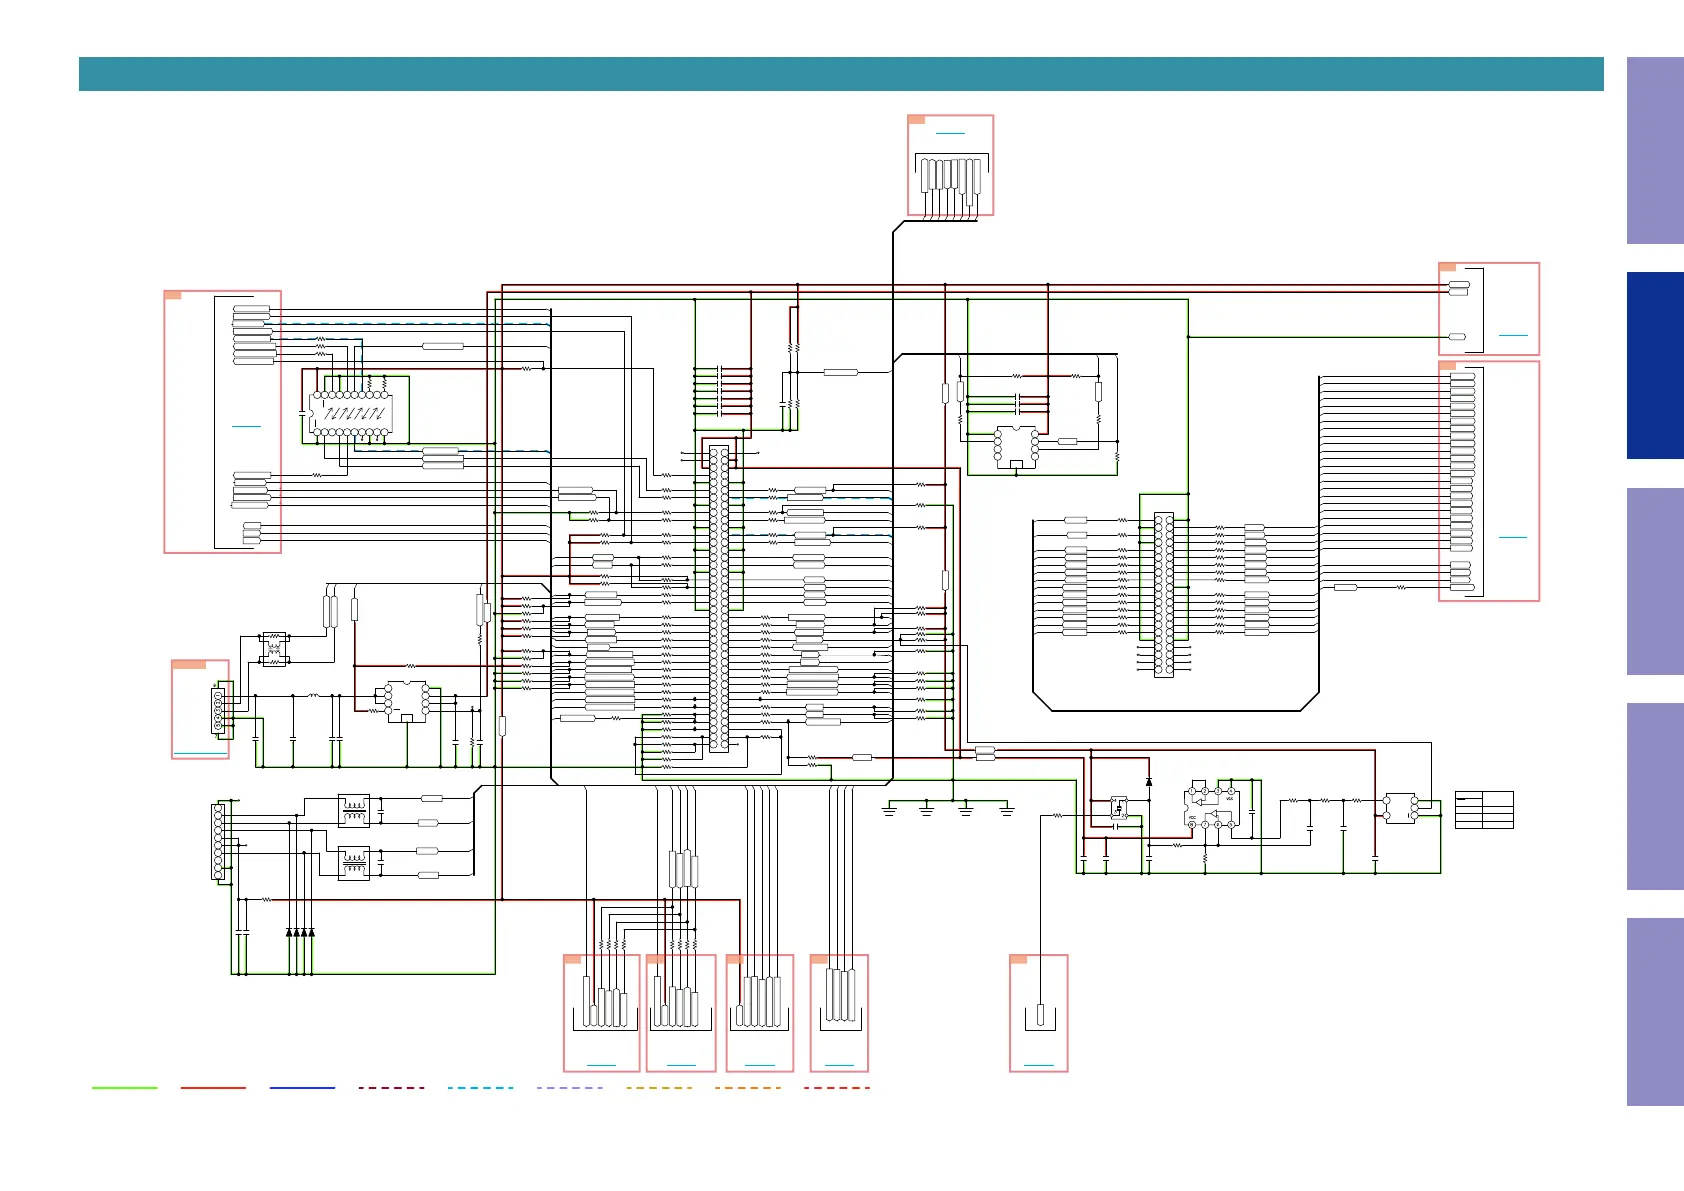Follow the blue link inside the large left connector box
The width and height of the screenshot is (1684, 1191).
coord(246,426)
